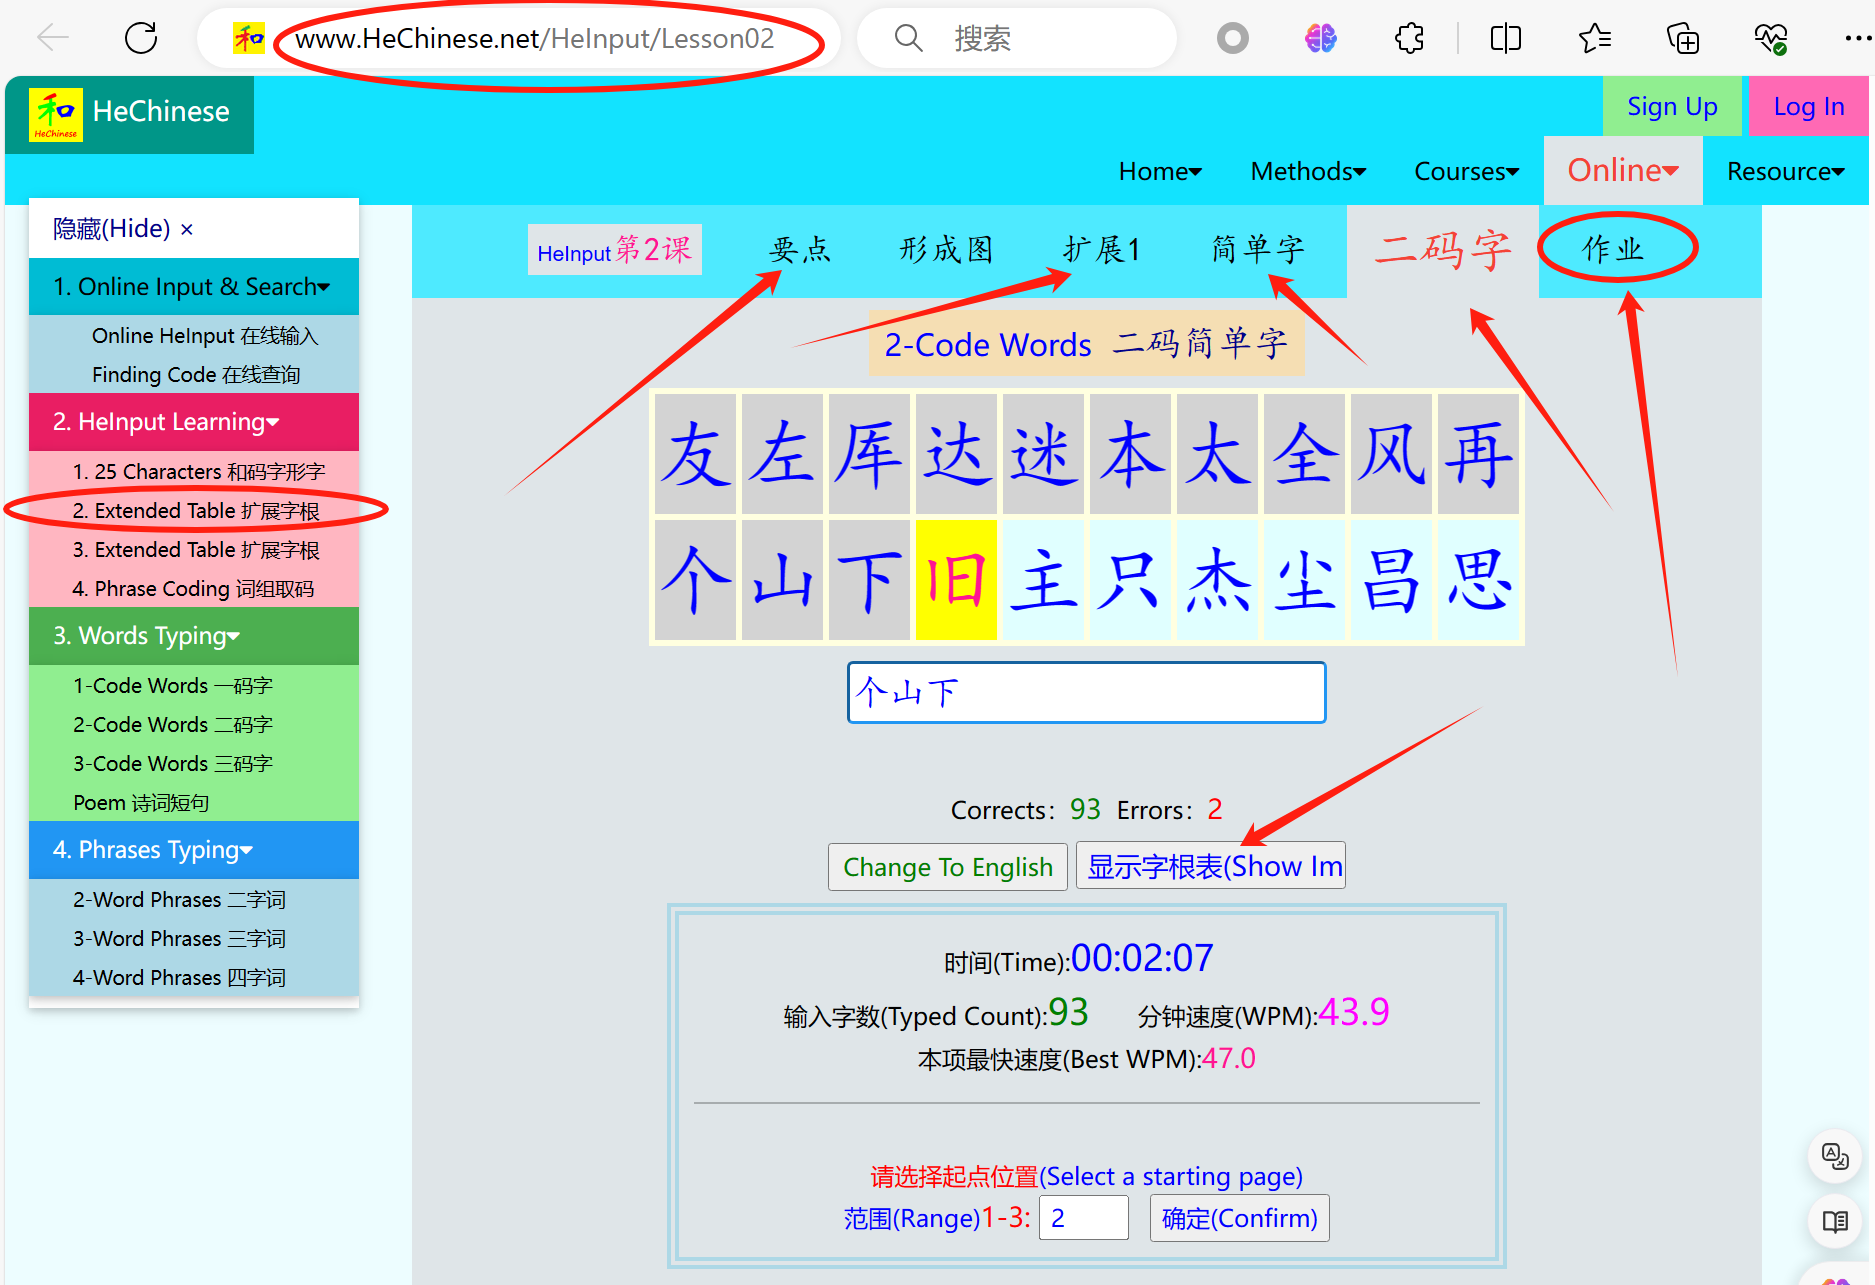This screenshot has width=1875, height=1285.
Task: Expand Resource dropdown menu
Action: coord(1786,172)
